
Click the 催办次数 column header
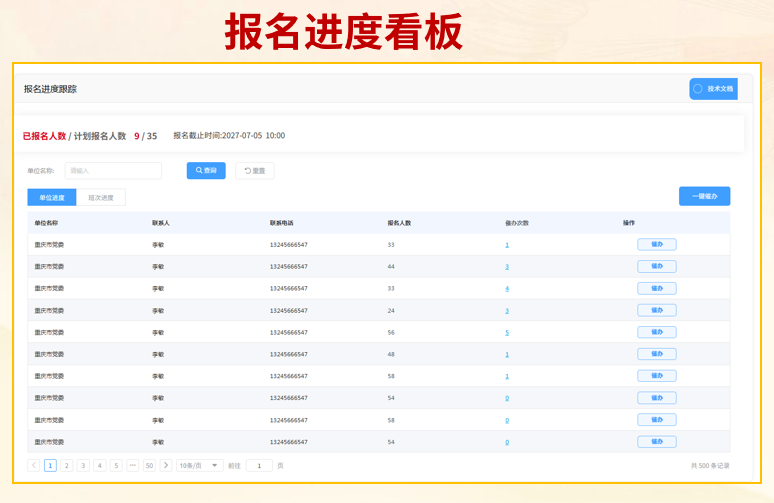pos(517,223)
